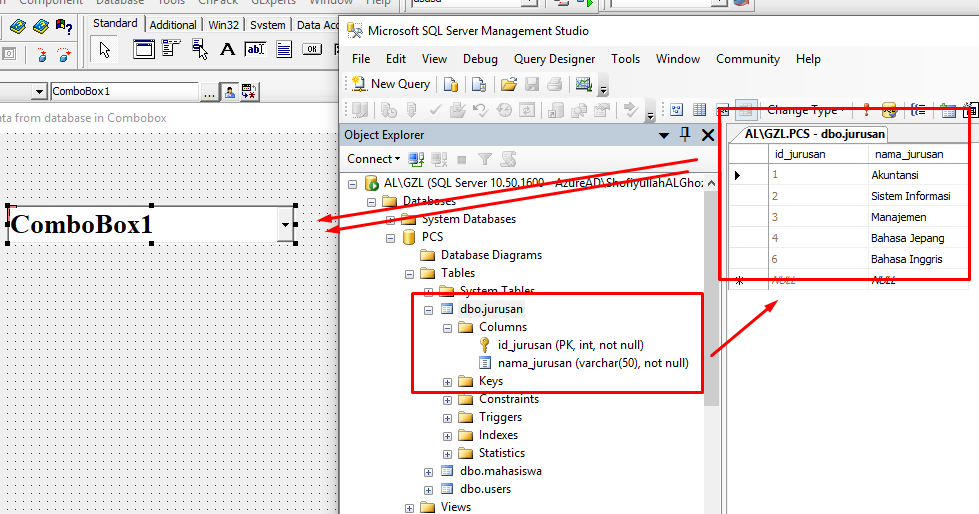Click the Trace Into icon in Delphi
Viewport: 979px width, 514px height.
42,54
